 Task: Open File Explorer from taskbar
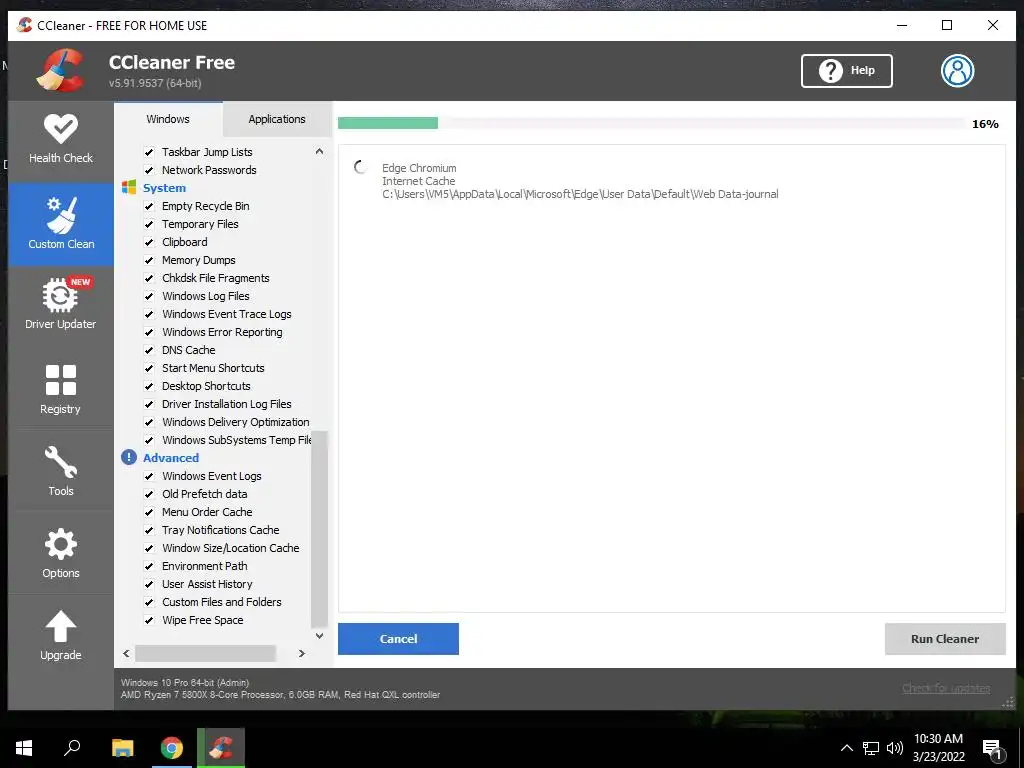(x=122, y=748)
